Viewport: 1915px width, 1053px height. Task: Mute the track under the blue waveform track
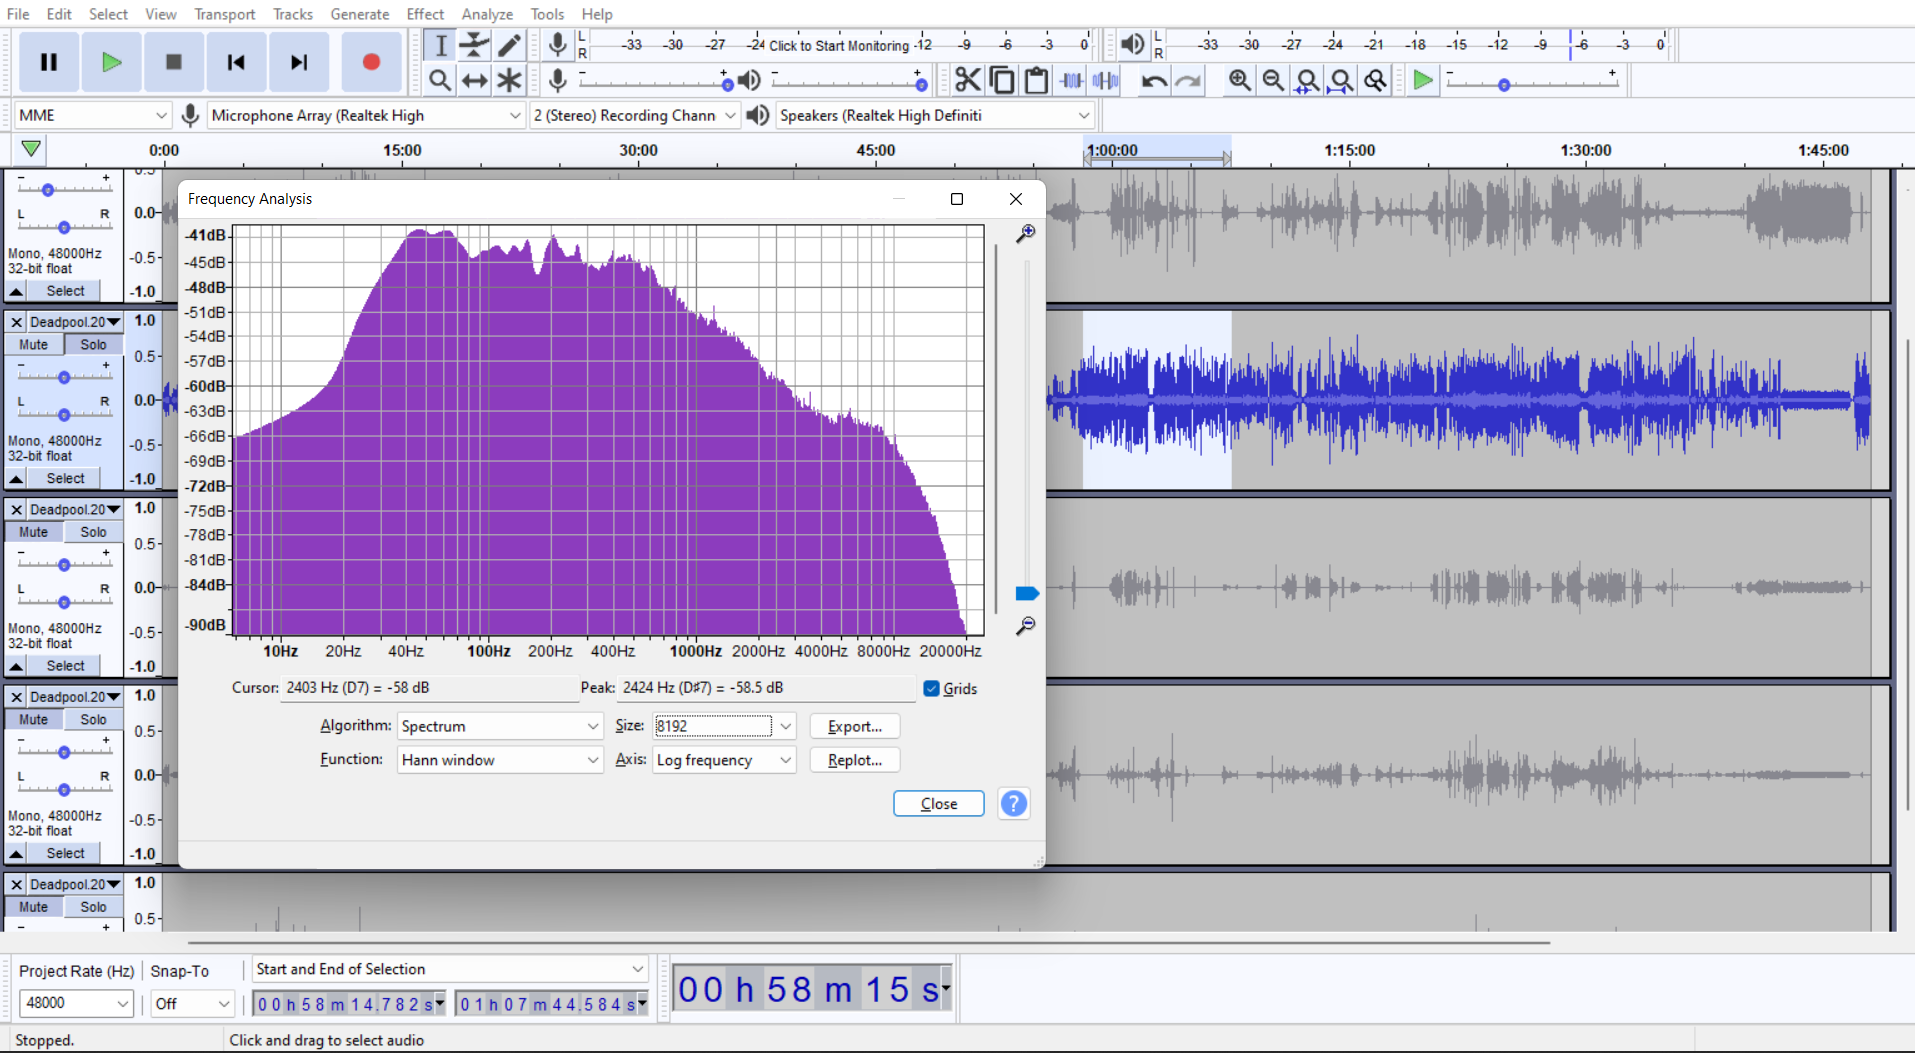[x=33, y=532]
